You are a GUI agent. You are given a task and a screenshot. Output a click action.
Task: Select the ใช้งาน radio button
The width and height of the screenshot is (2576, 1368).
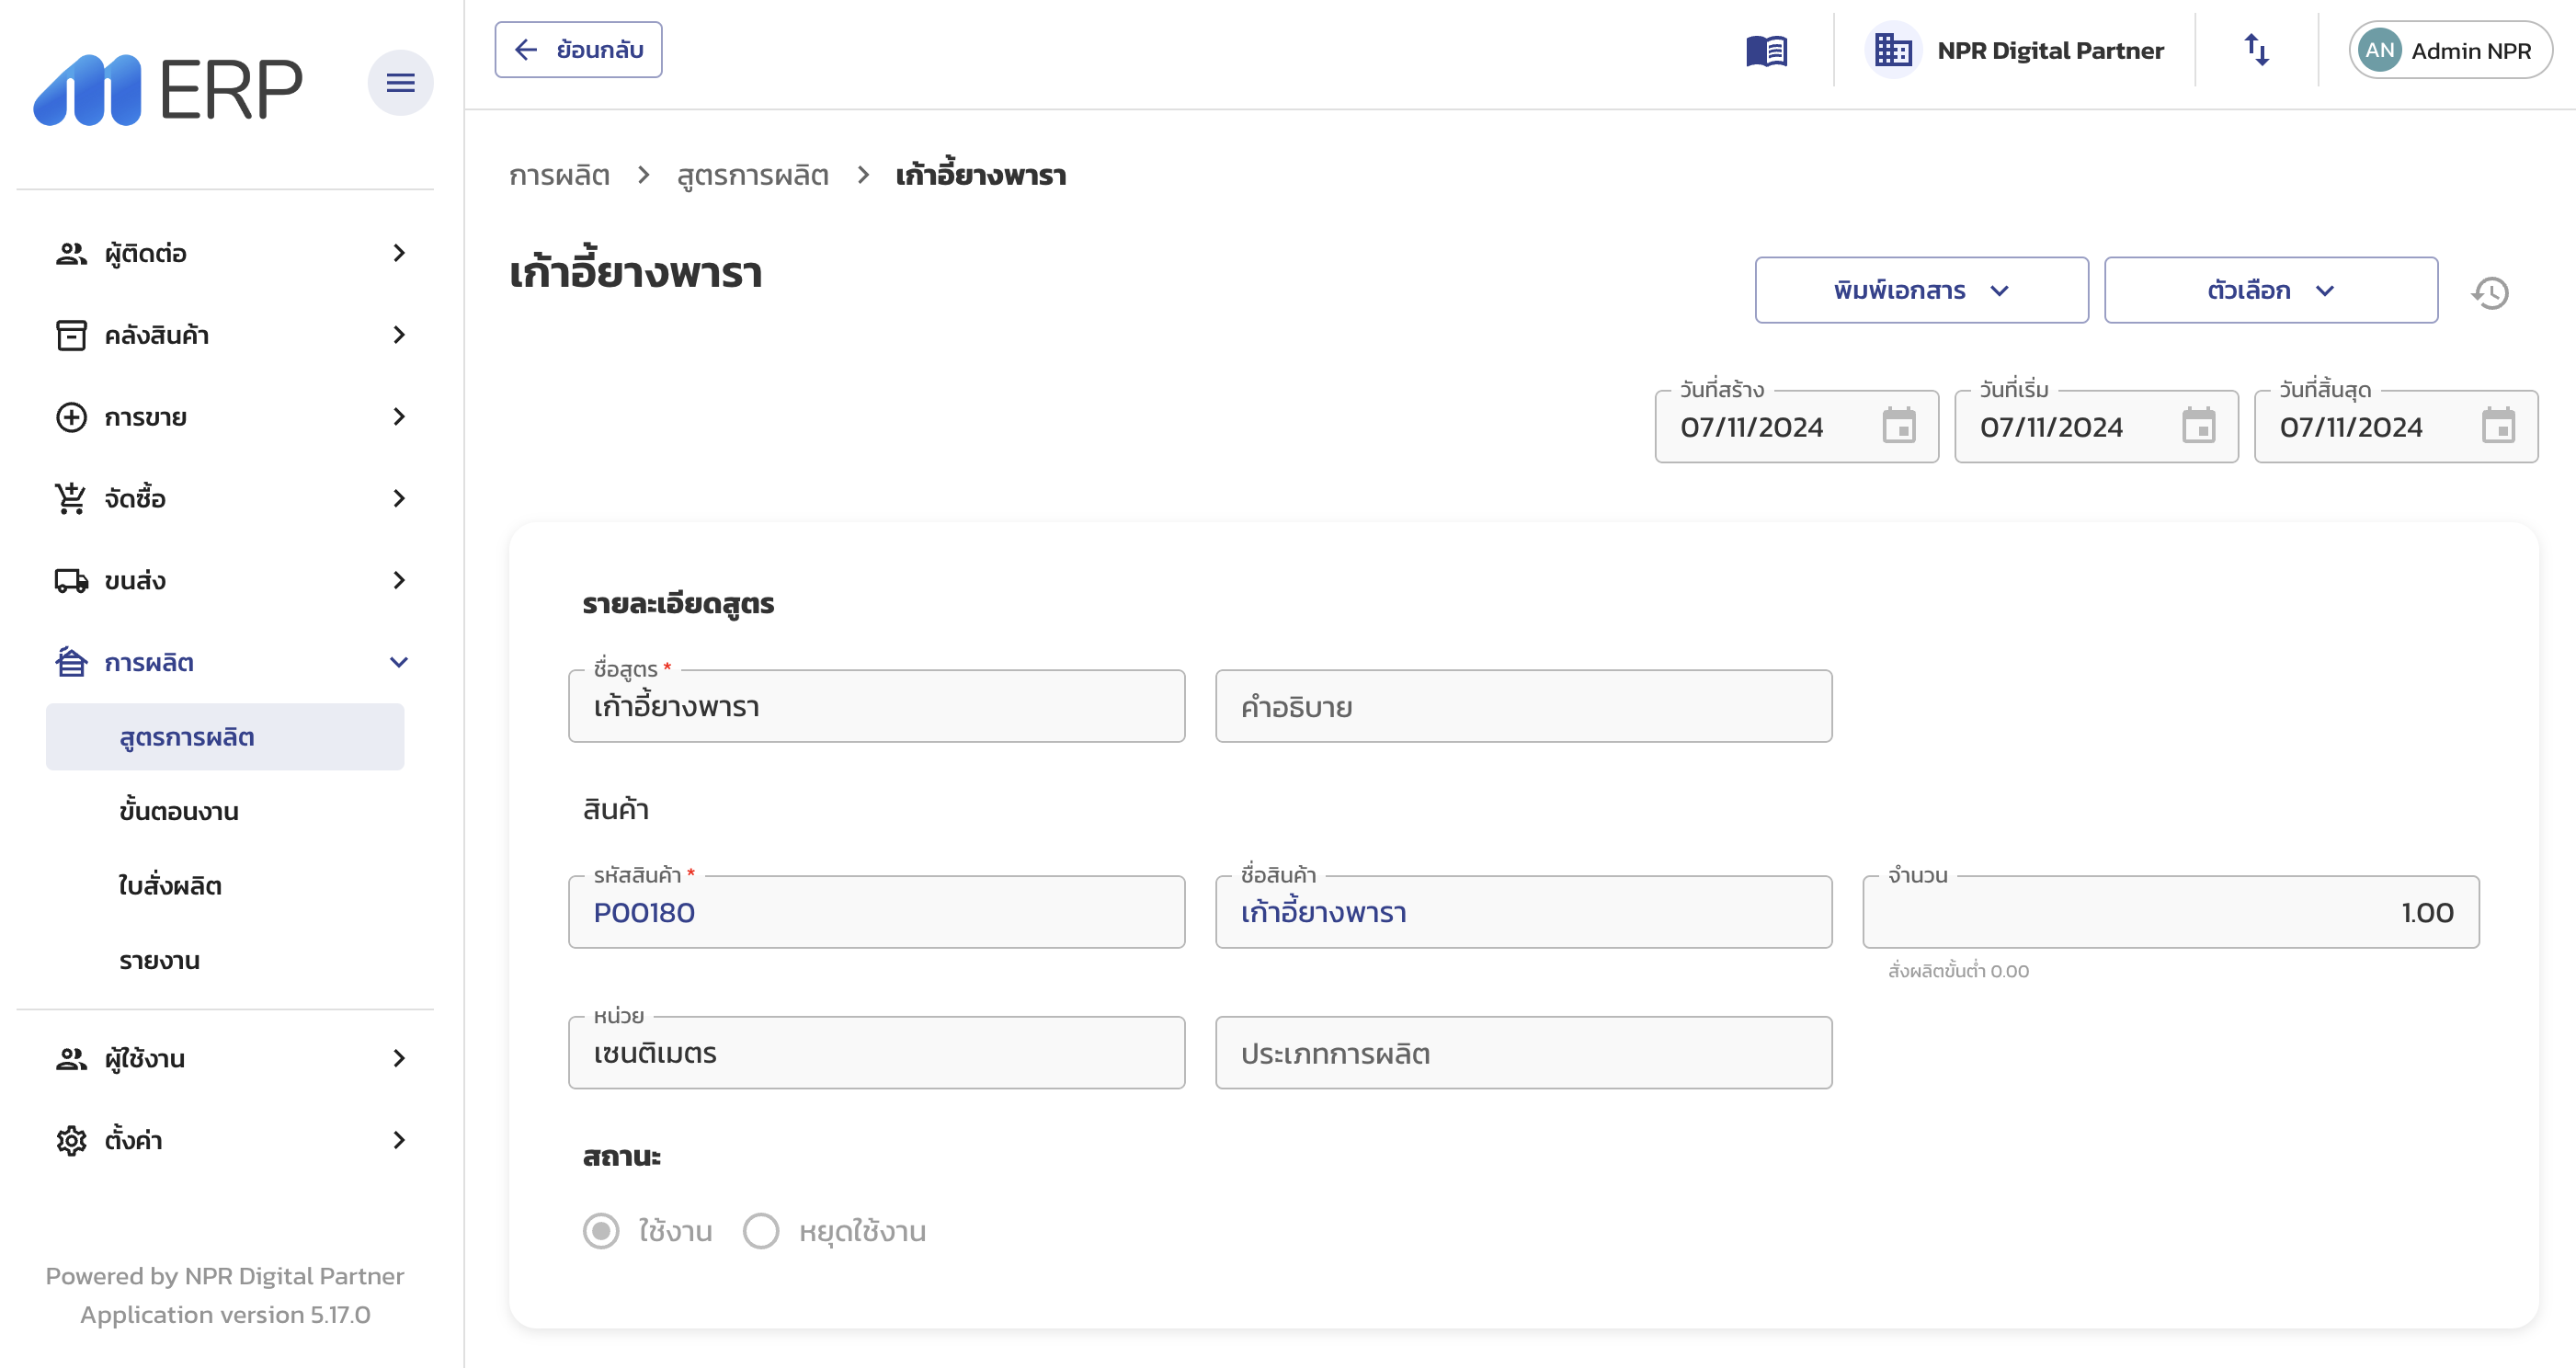click(601, 1231)
